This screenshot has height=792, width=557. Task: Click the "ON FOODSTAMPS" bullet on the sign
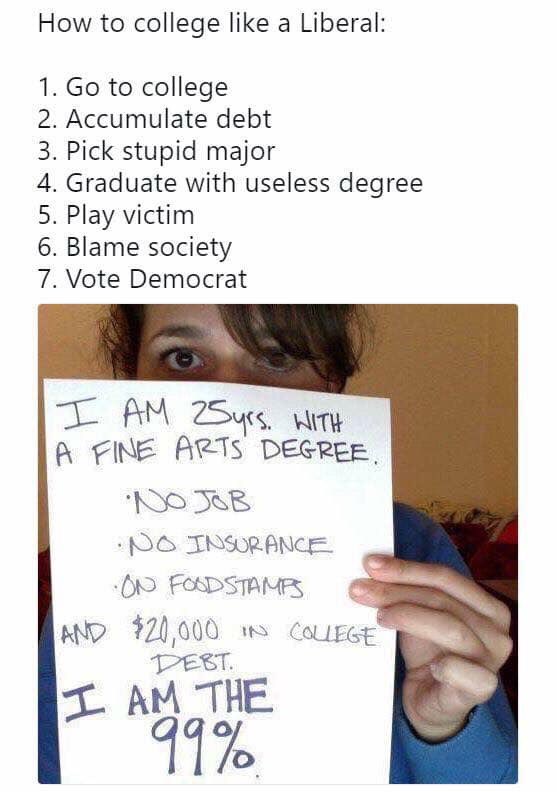(208, 586)
